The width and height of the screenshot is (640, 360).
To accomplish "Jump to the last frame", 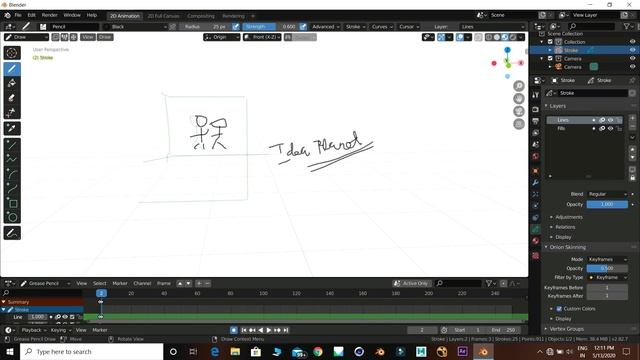I will click(x=286, y=330).
